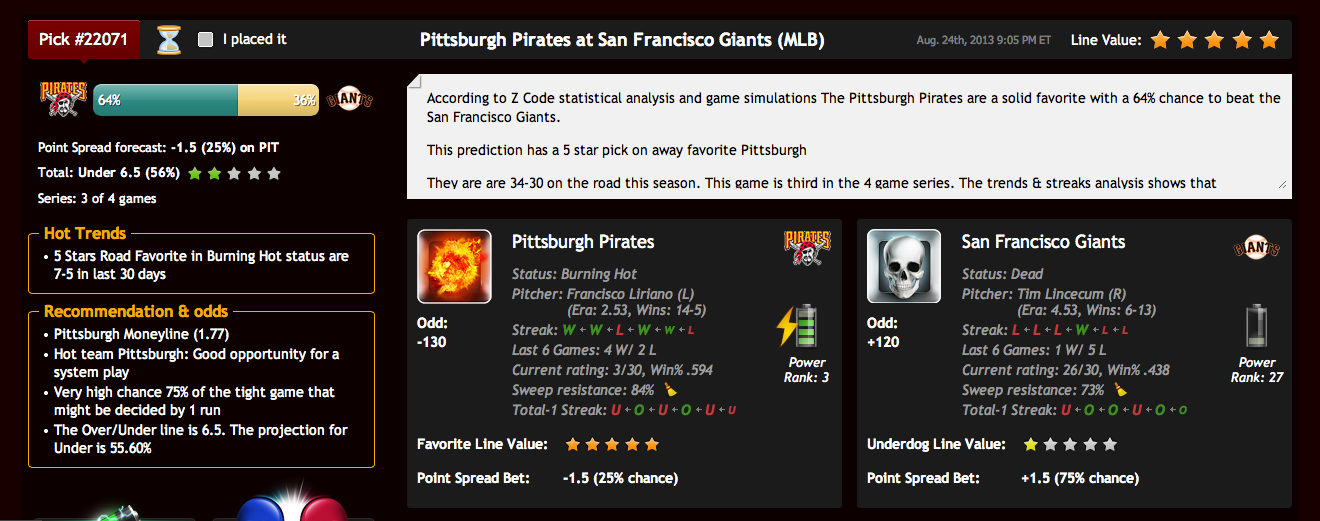Tick the "I placed it" checkbox
The image size is (1320, 521).
click(x=206, y=40)
